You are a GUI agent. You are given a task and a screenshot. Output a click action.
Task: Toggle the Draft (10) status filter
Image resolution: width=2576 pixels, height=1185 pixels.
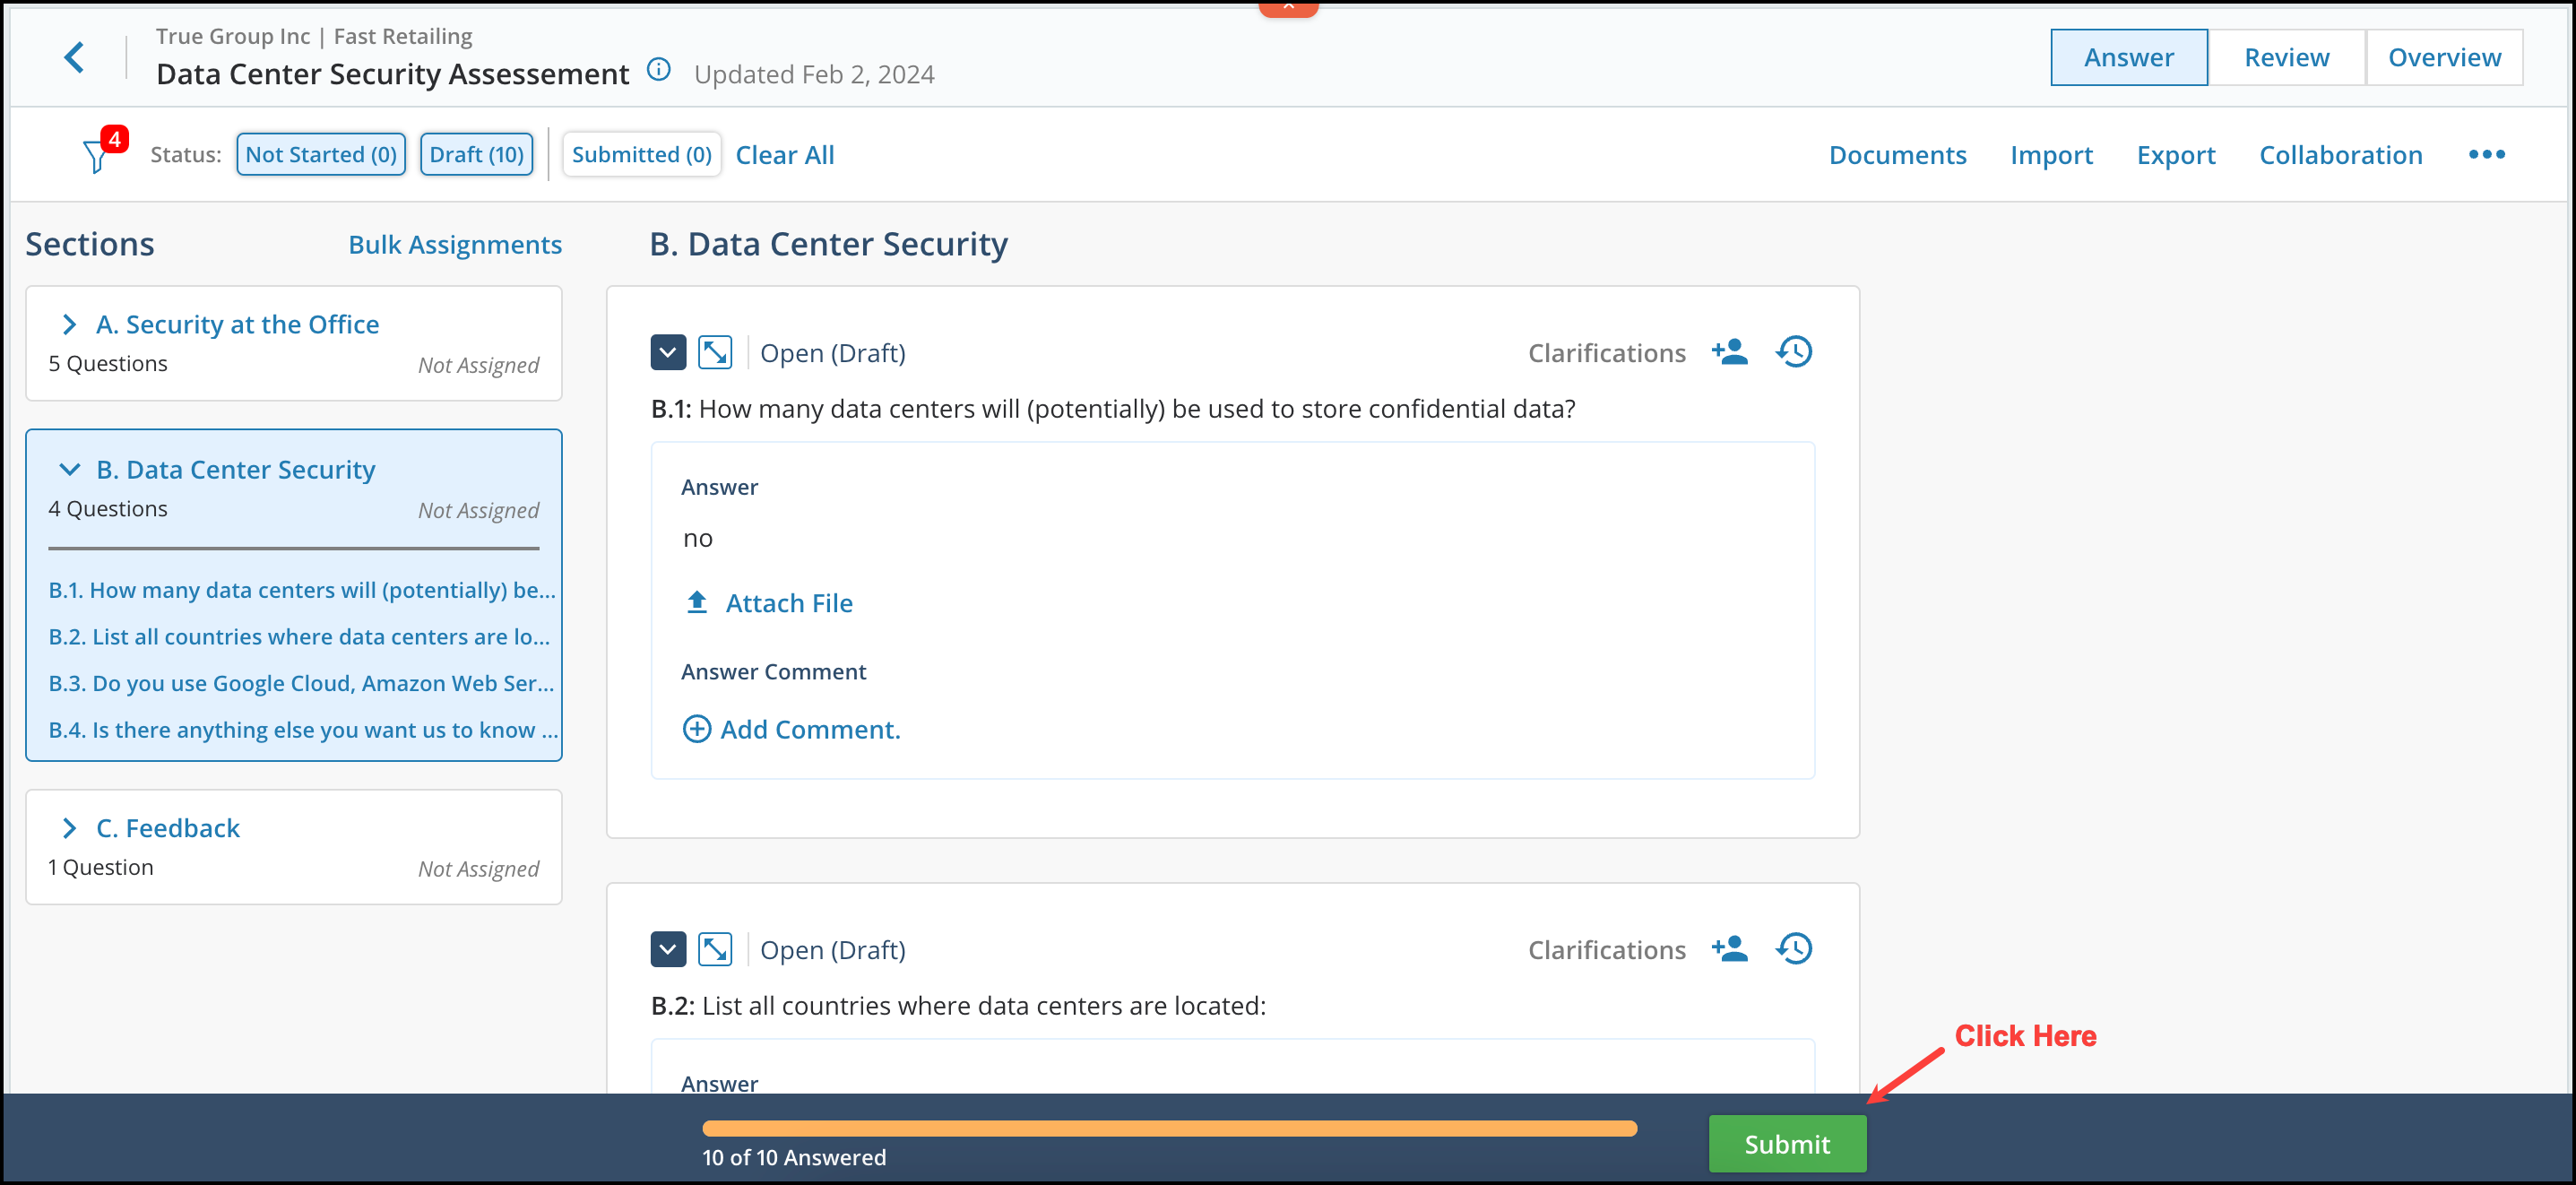pos(477,154)
